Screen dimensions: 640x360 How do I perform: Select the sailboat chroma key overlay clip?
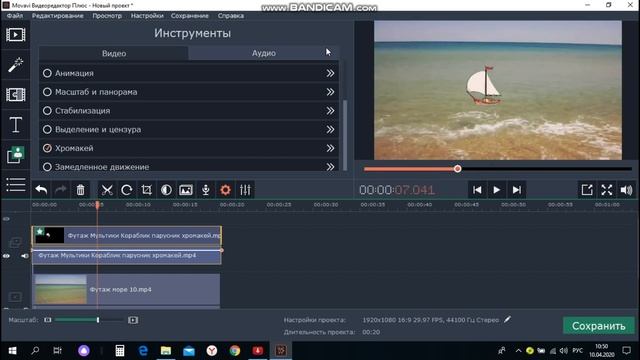pos(127,236)
